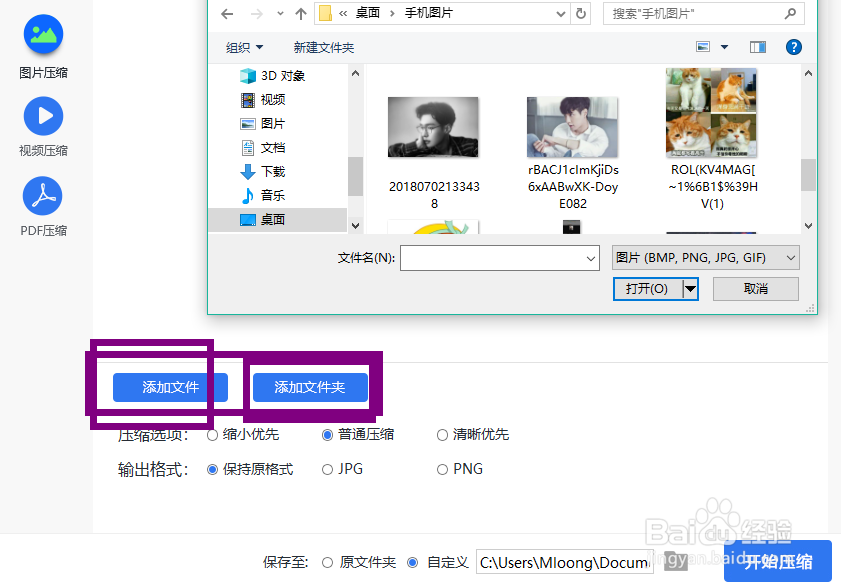
Task: Open the 视频压缩 video compression icon
Action: point(43,116)
